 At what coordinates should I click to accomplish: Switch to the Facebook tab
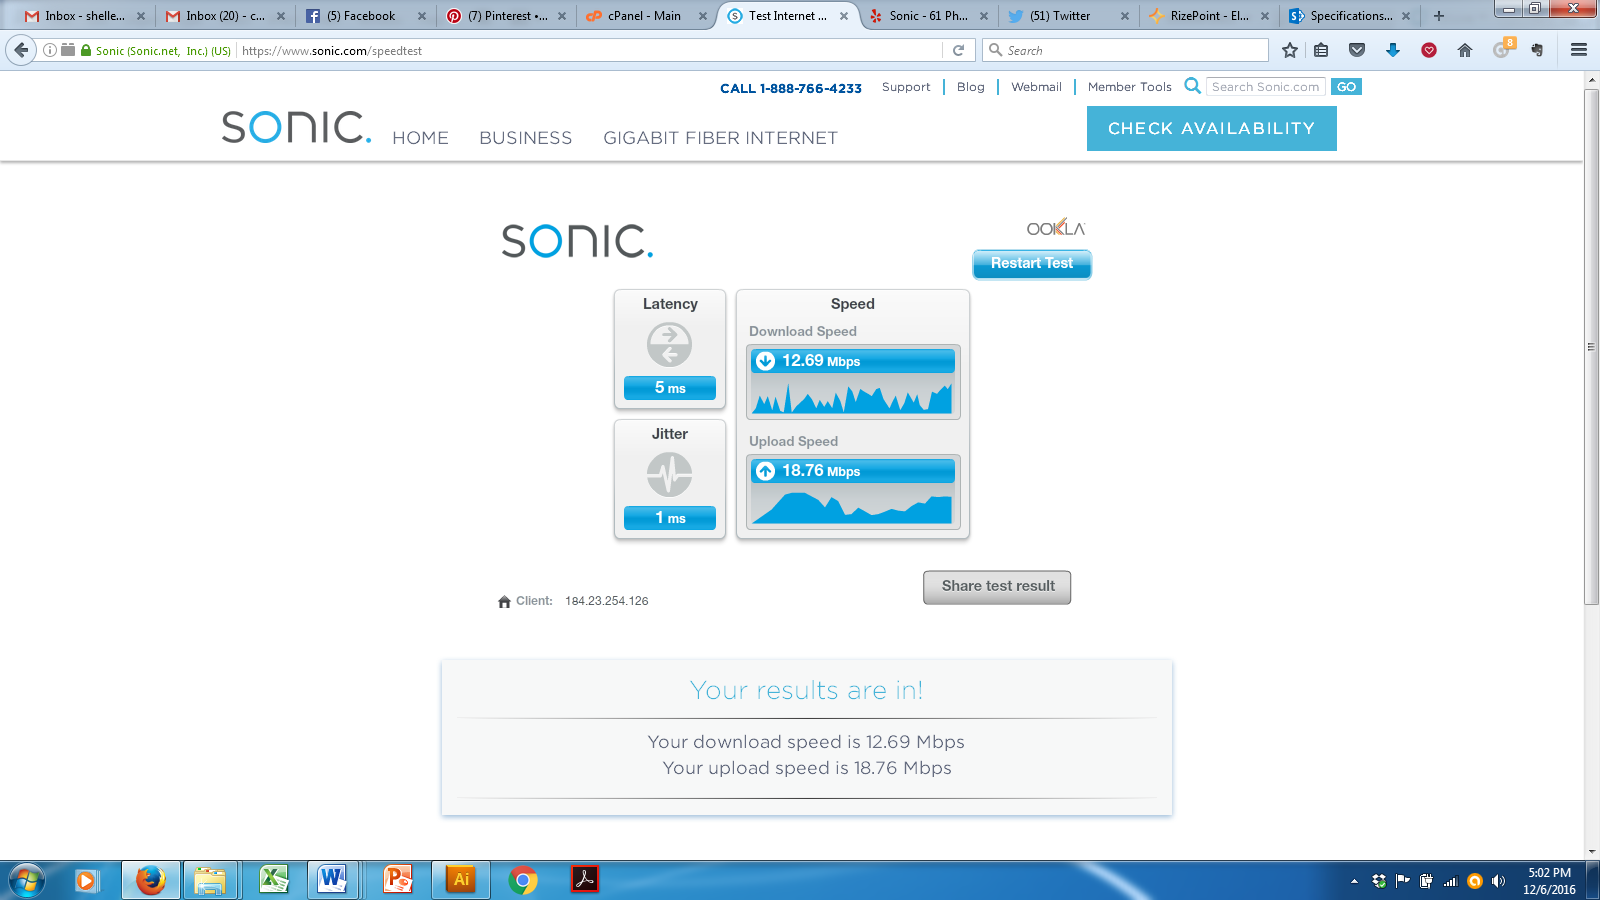coord(366,16)
